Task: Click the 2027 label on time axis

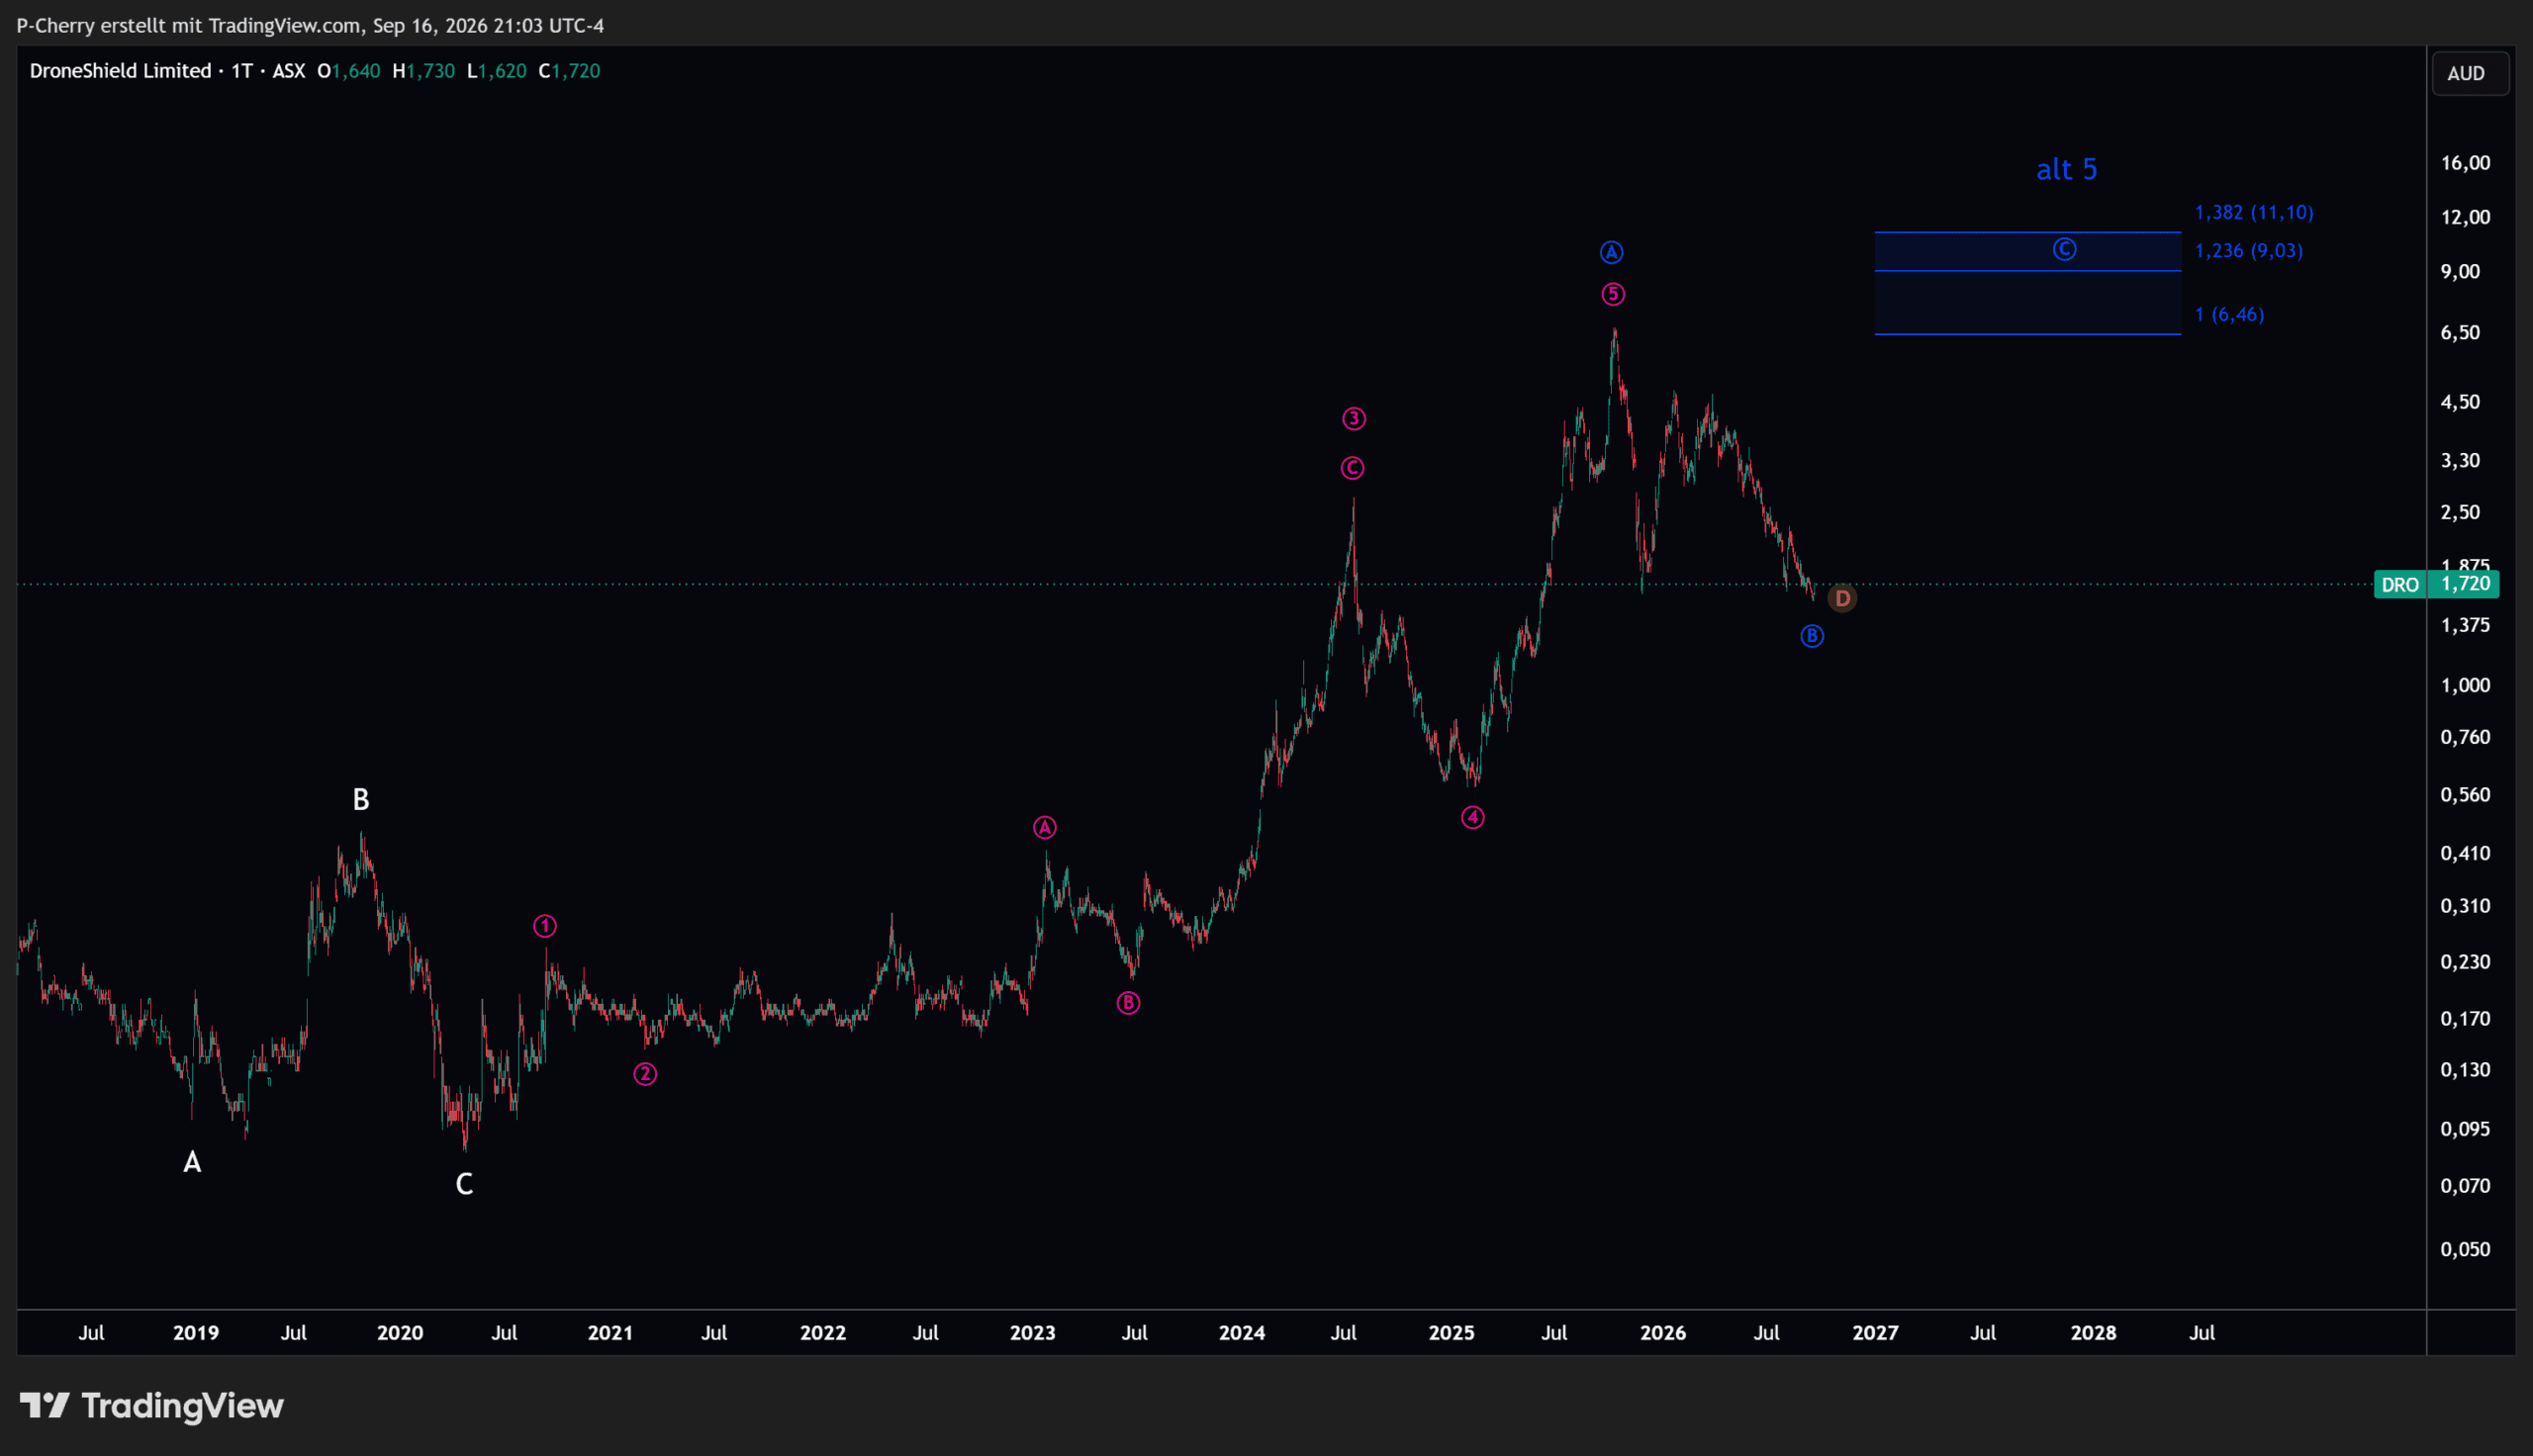Action: click(x=1875, y=1333)
